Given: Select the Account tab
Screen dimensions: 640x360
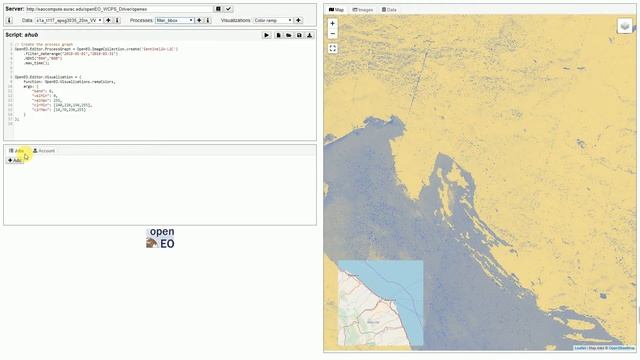Looking at the screenshot, I should click(x=44, y=151).
